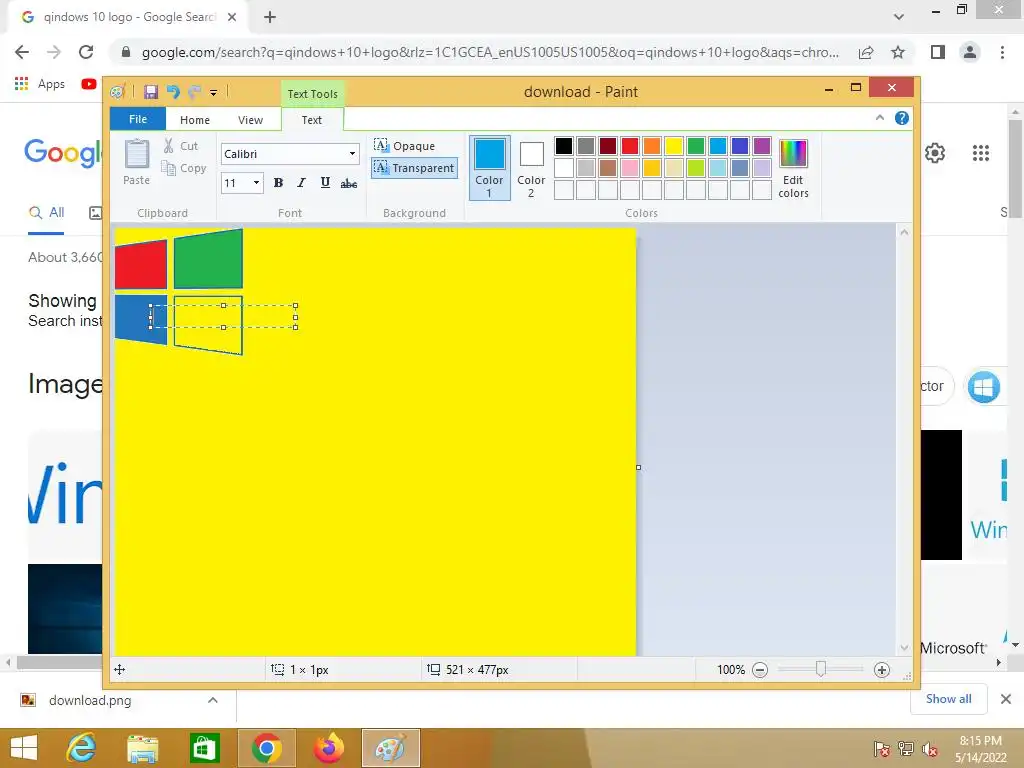Image resolution: width=1024 pixels, height=768 pixels.
Task: Open Firefox from taskbar
Action: coord(328,748)
